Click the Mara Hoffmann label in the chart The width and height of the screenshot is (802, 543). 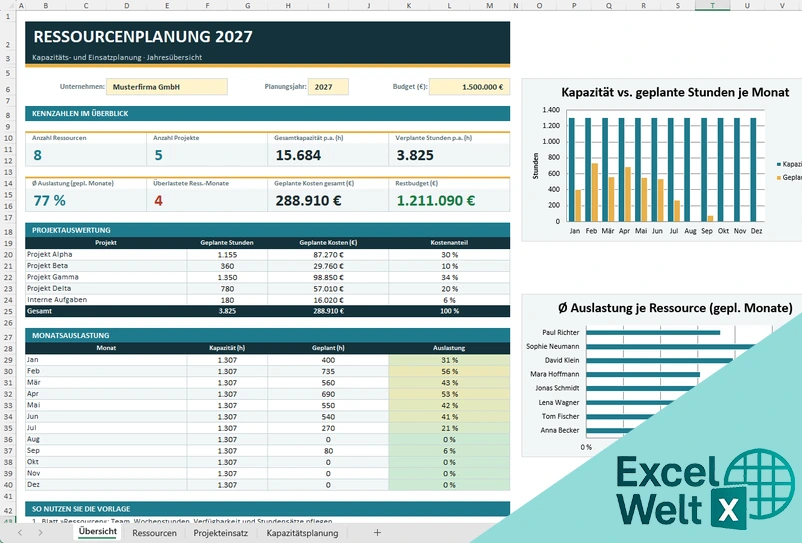click(x=554, y=374)
